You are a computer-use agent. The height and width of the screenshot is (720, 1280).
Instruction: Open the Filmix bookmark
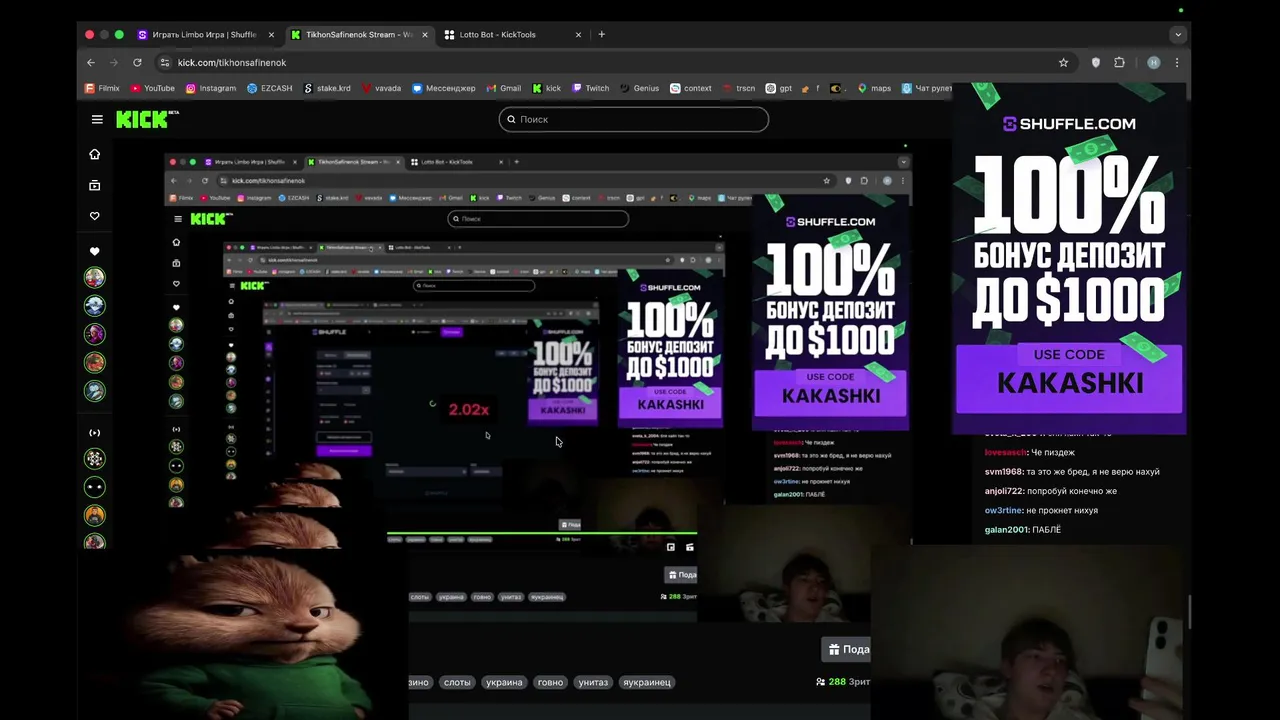(102, 88)
